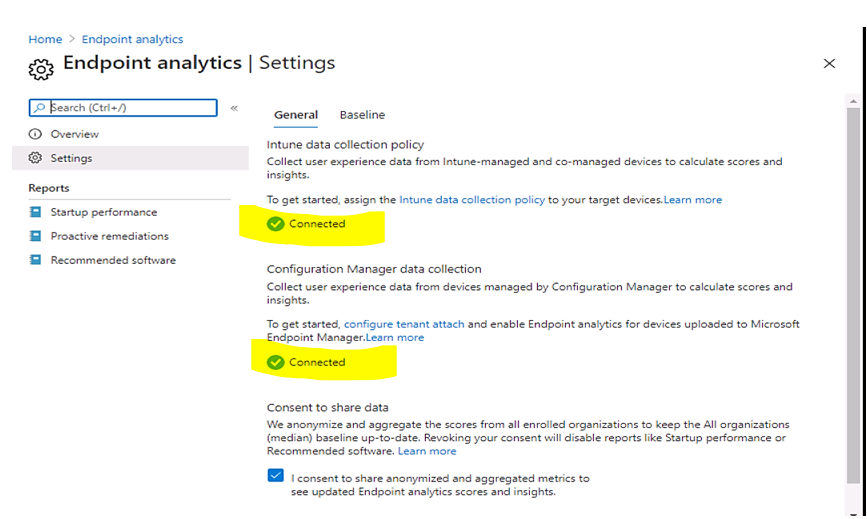Close the Endpoint analytics Settings blade
This screenshot has height=519, width=867.
(829, 64)
